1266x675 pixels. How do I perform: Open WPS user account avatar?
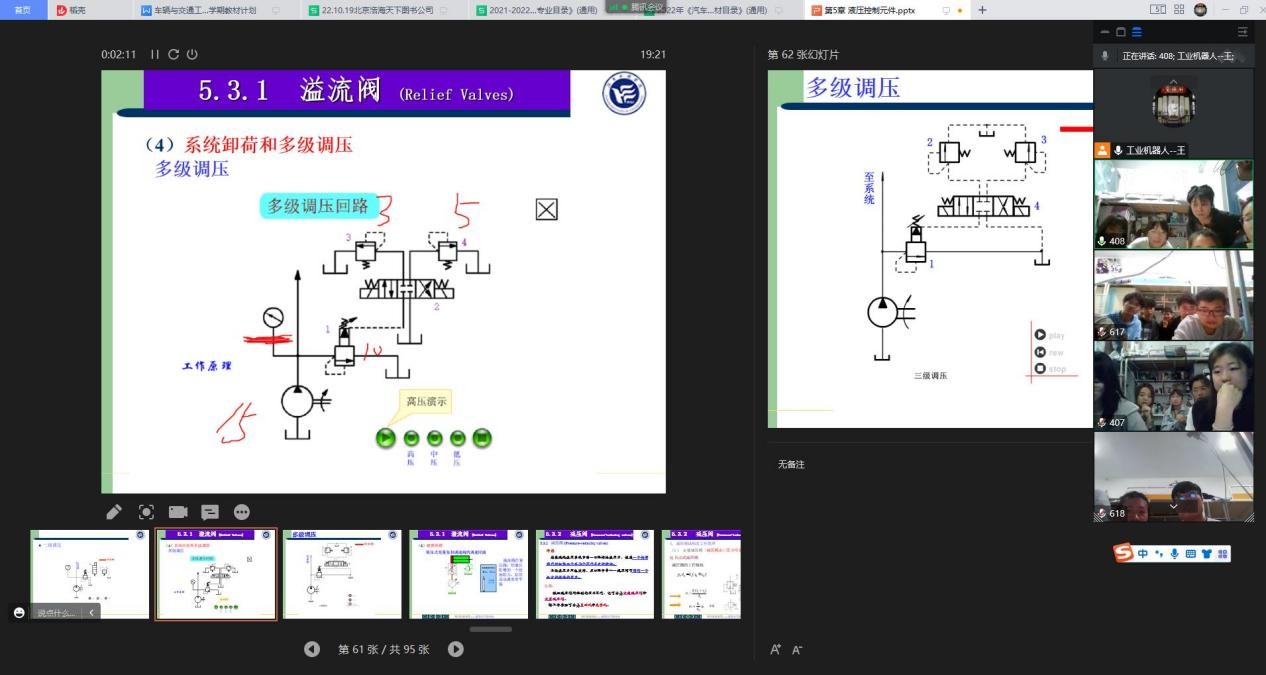pos(1200,10)
